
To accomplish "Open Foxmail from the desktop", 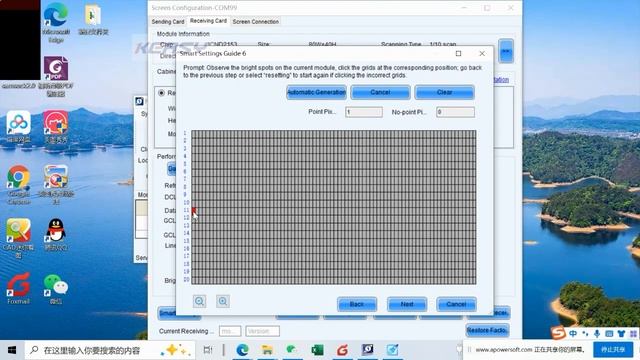I will click(x=18, y=288).
